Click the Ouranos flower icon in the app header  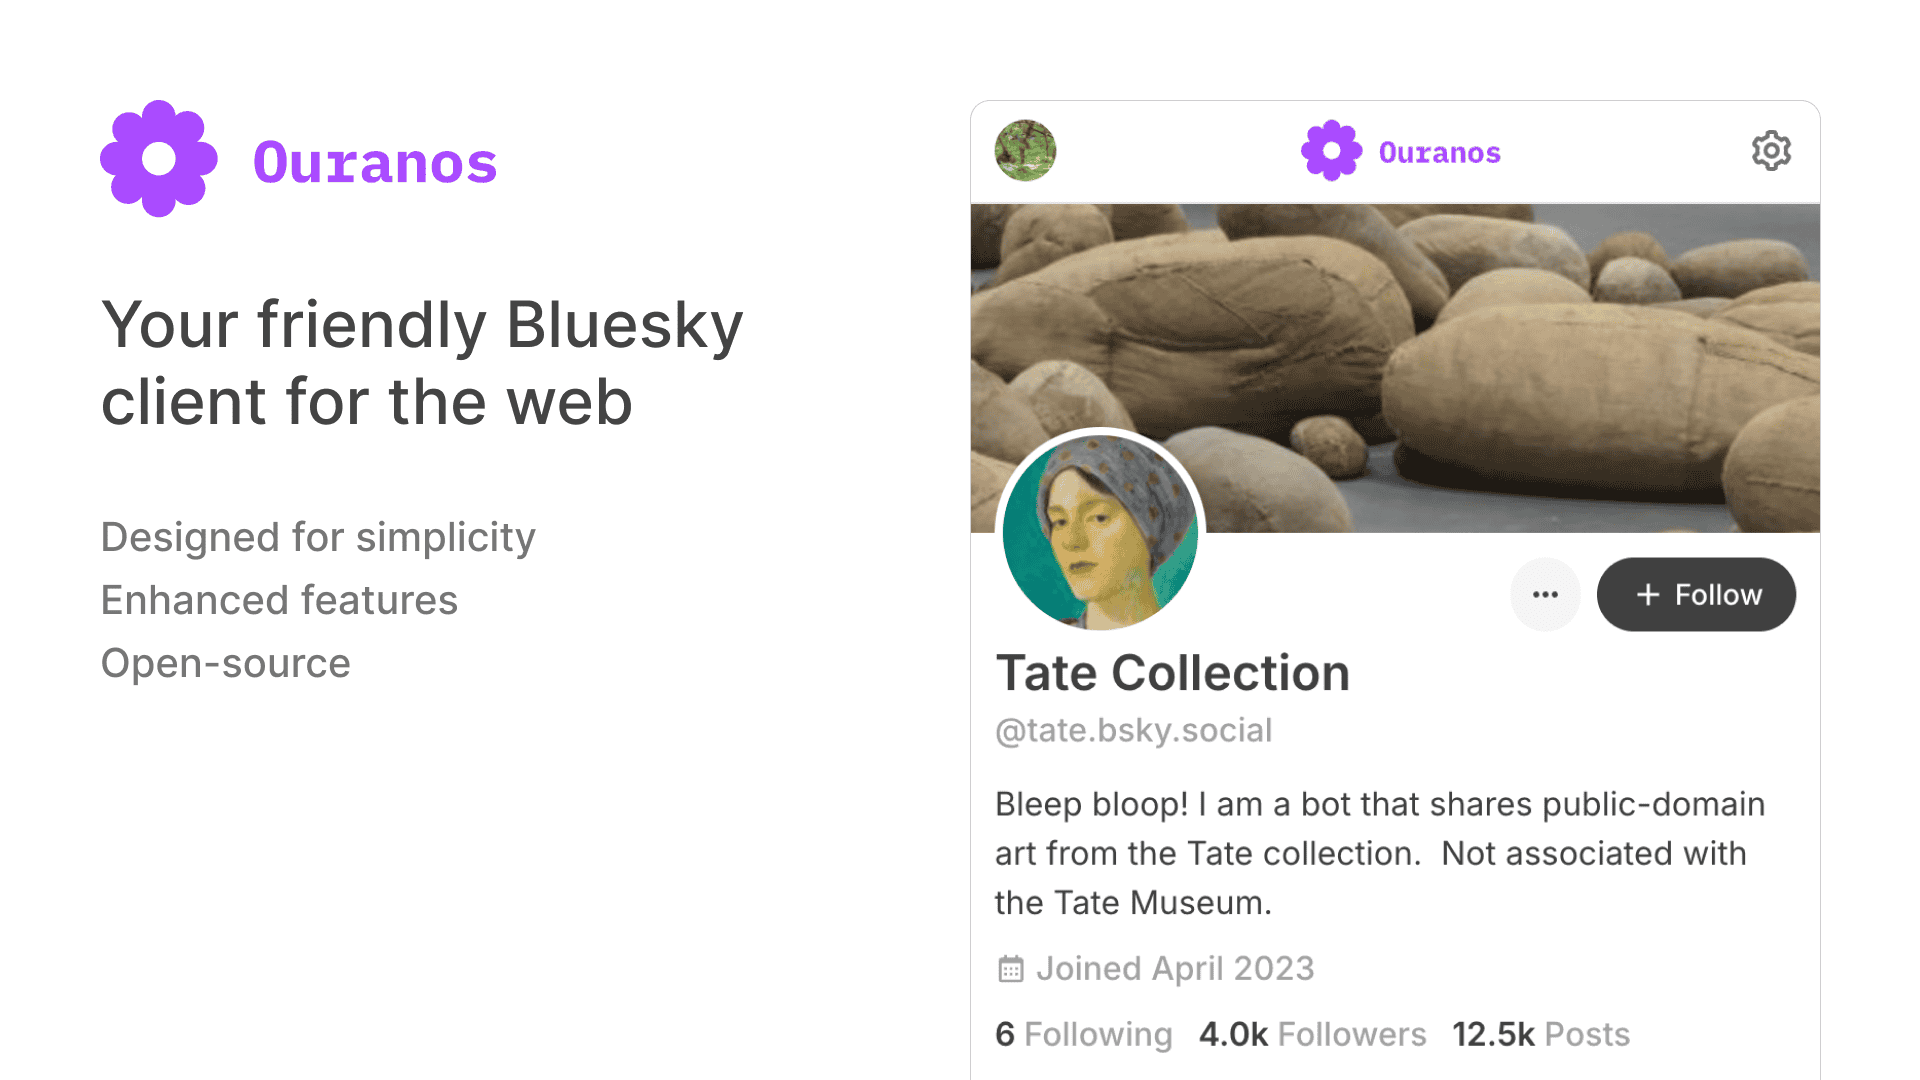[1330, 152]
